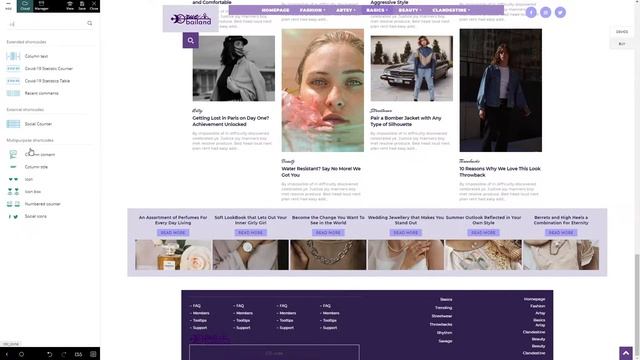Expand the BEAUTY dropdown menu

[410, 10]
